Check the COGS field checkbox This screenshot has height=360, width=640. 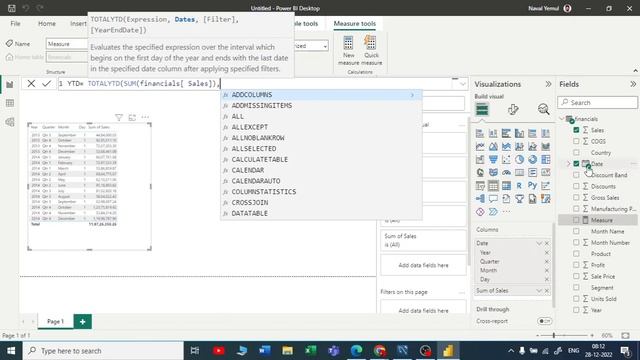[576, 141]
